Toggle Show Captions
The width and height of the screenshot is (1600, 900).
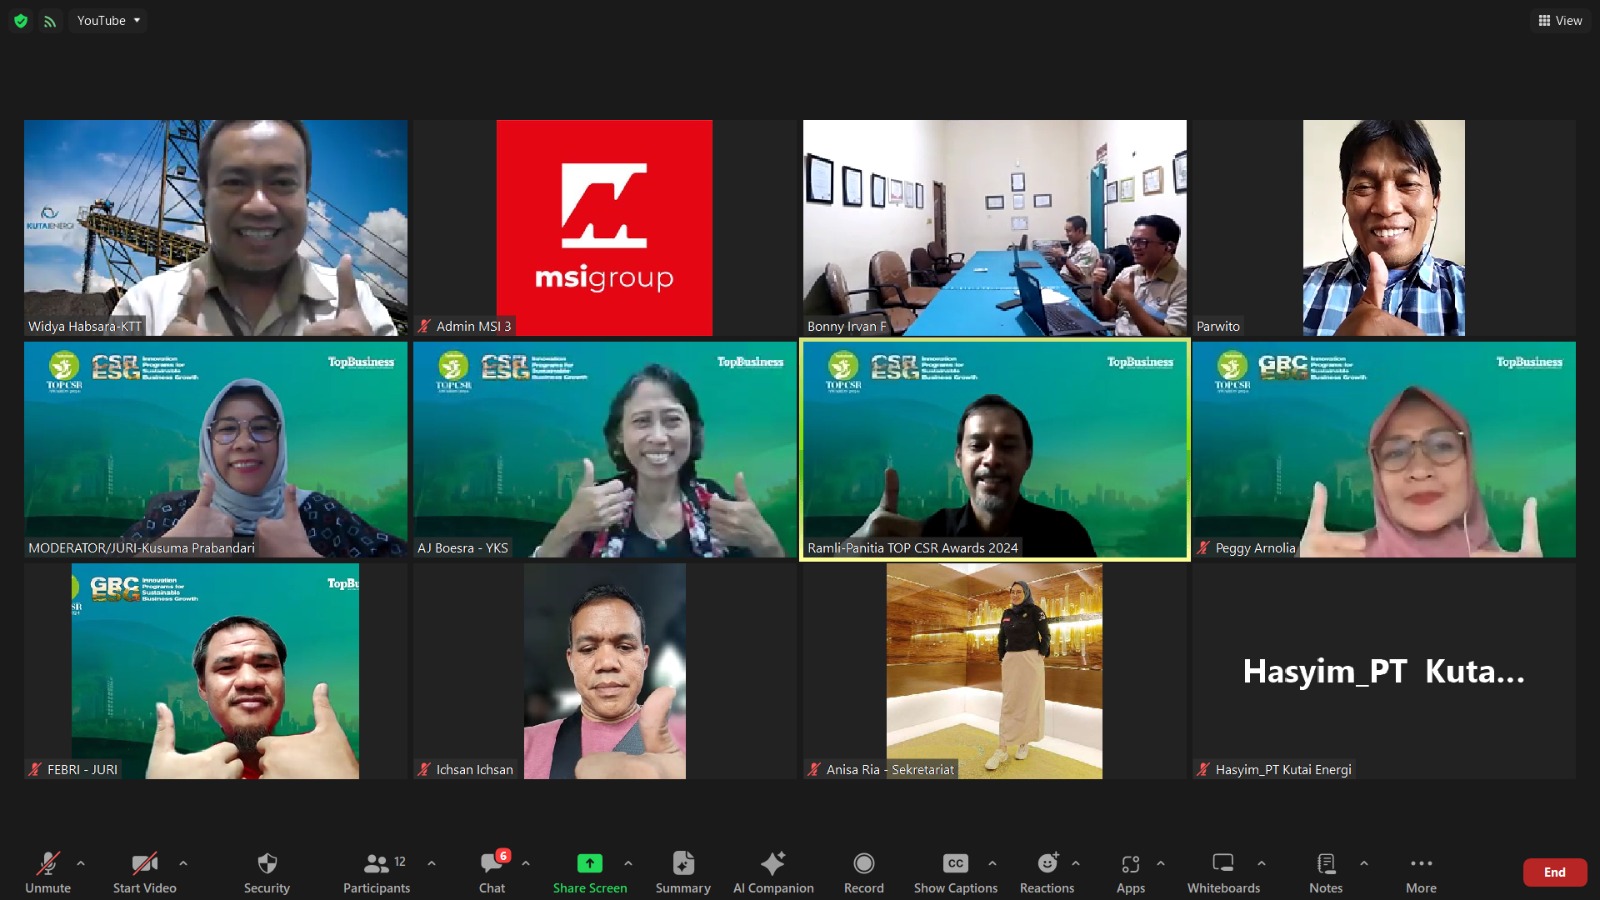955,872
